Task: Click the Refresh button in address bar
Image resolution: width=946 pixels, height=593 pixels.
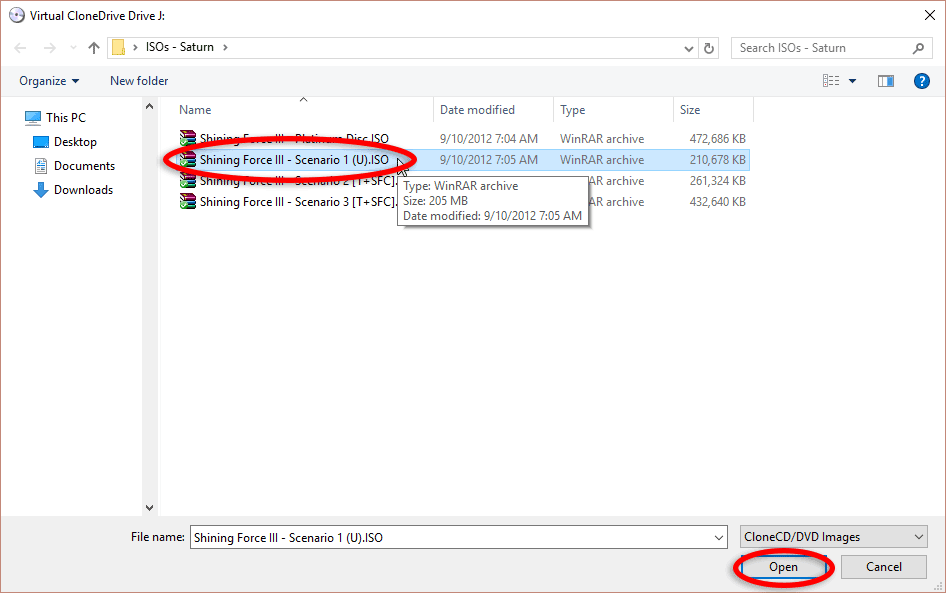Action: (x=709, y=48)
